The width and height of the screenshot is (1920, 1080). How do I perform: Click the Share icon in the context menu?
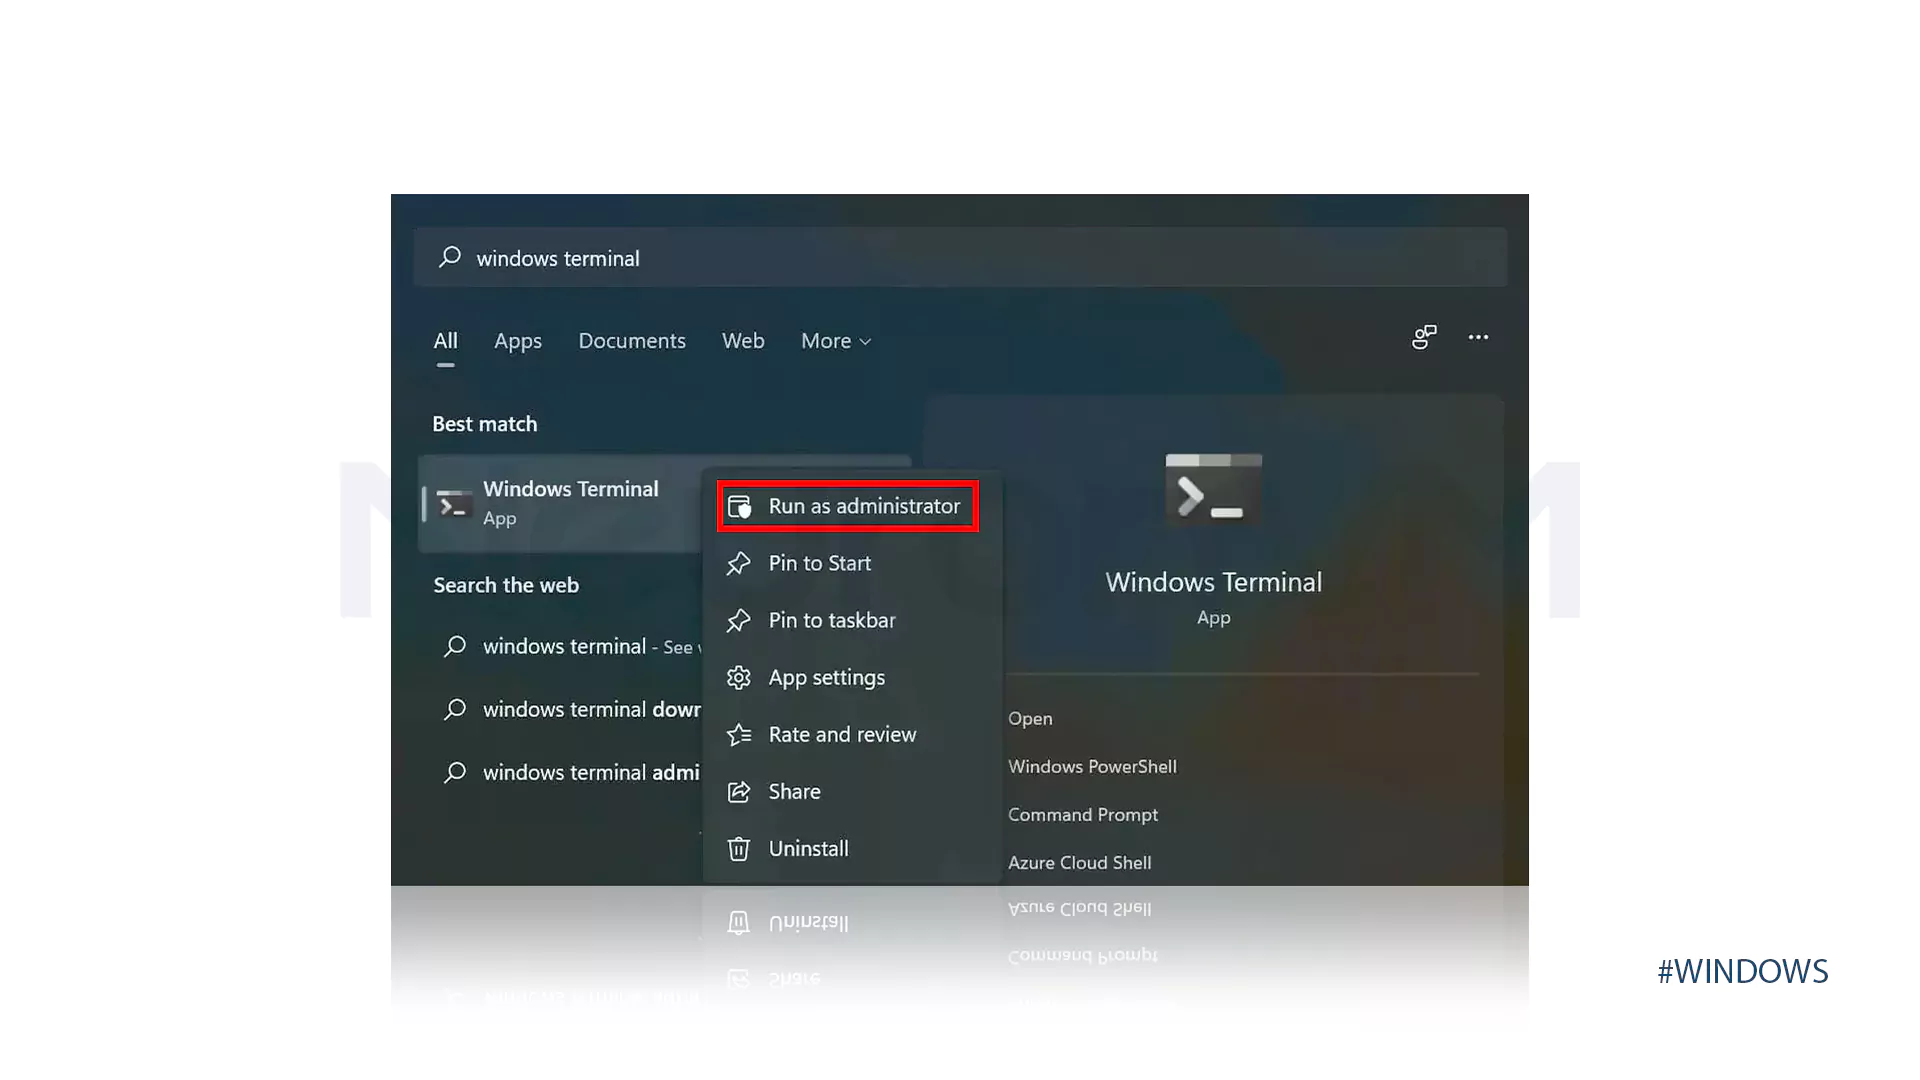[739, 791]
